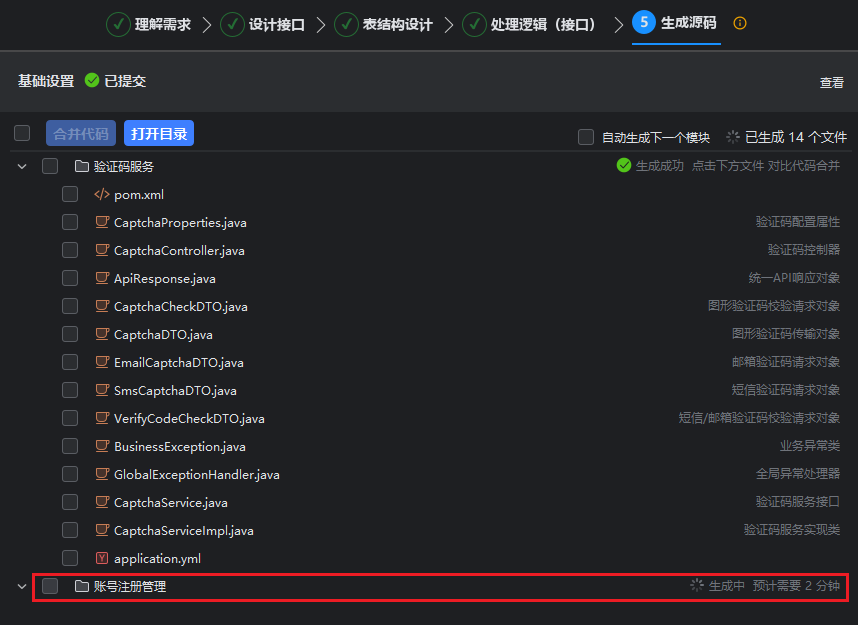The width and height of the screenshot is (858, 625).
Task: Enable the 自动生成下一个模块 checkbox
Action: pyautogui.click(x=586, y=137)
